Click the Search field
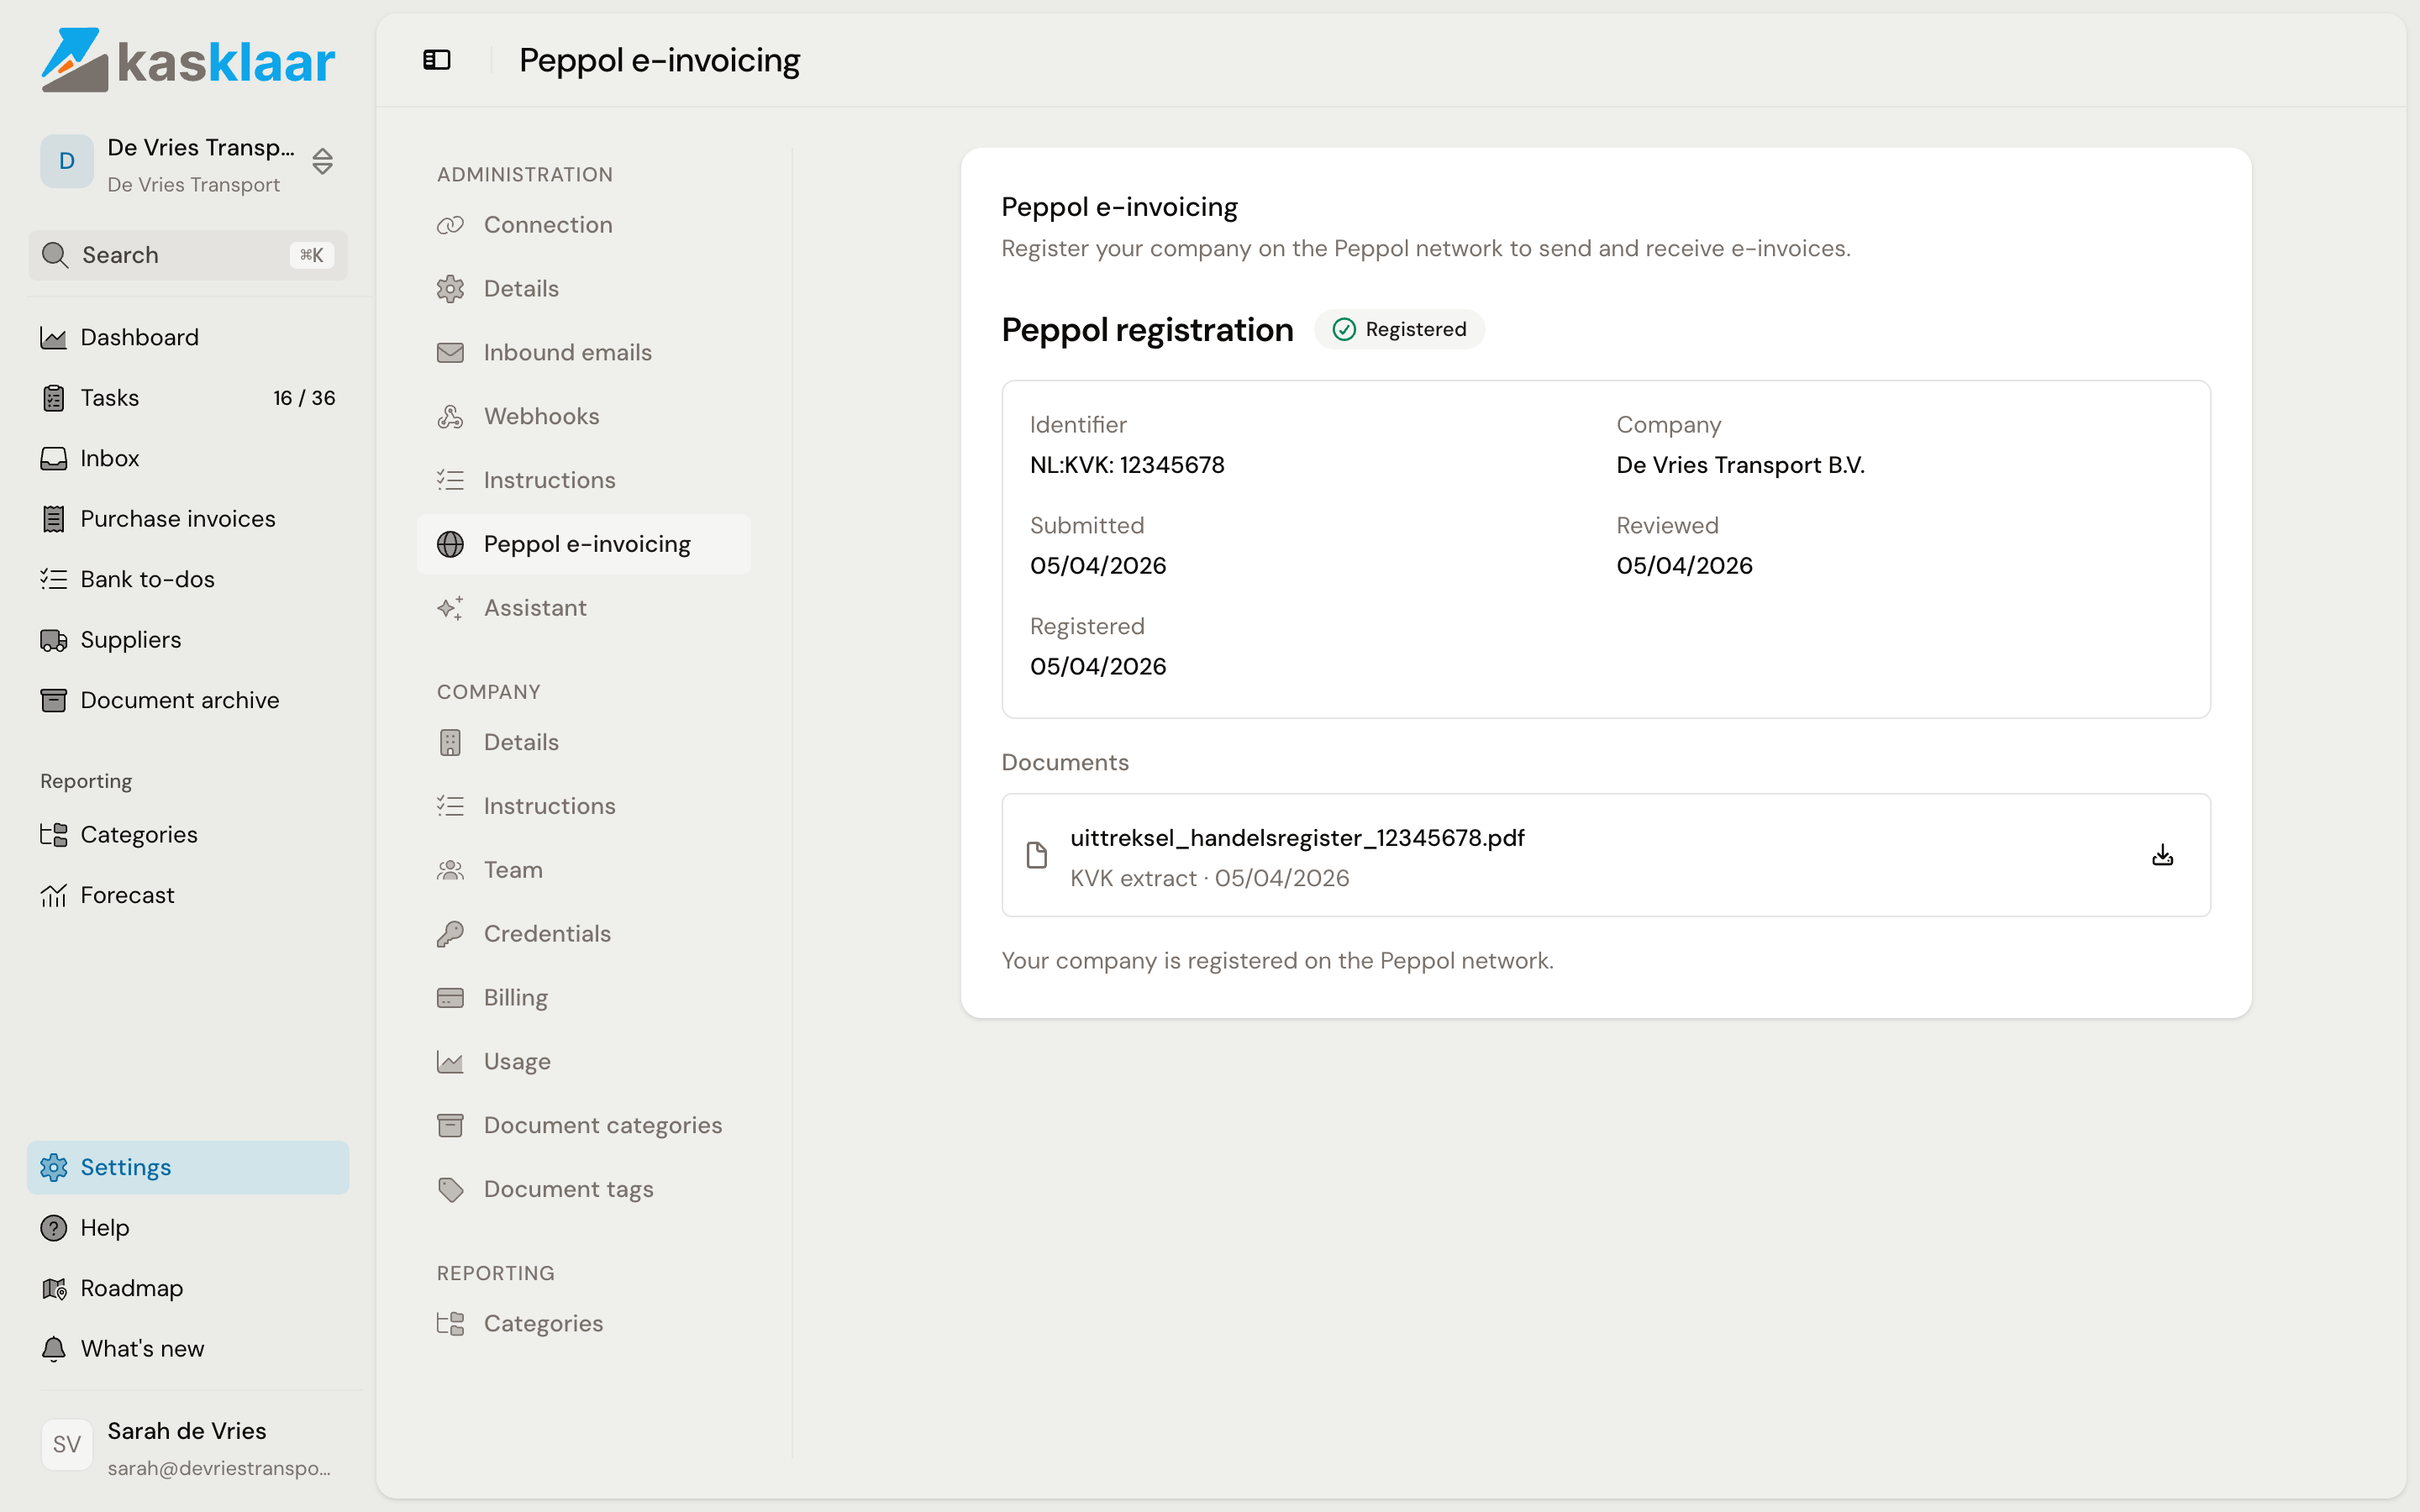This screenshot has width=2420, height=1512. click(188, 255)
